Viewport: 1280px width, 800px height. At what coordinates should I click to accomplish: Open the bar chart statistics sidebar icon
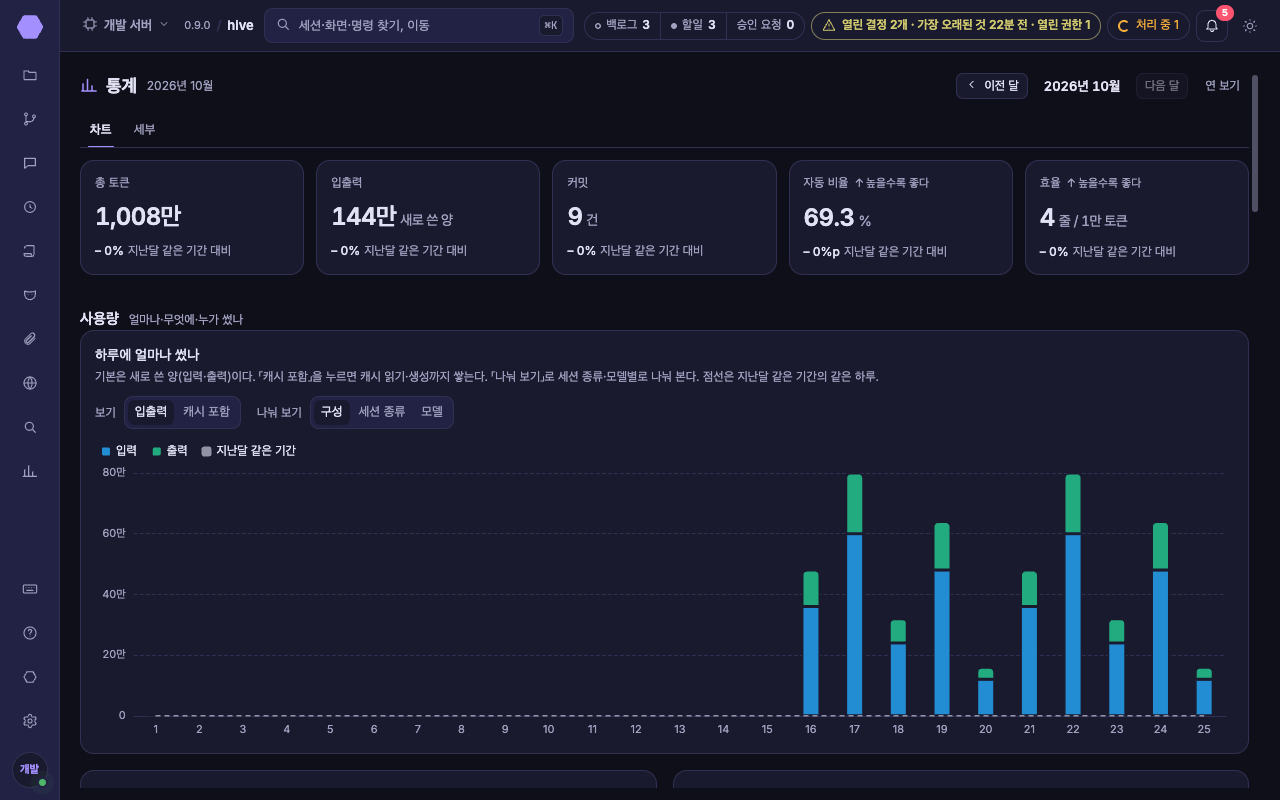pos(30,471)
